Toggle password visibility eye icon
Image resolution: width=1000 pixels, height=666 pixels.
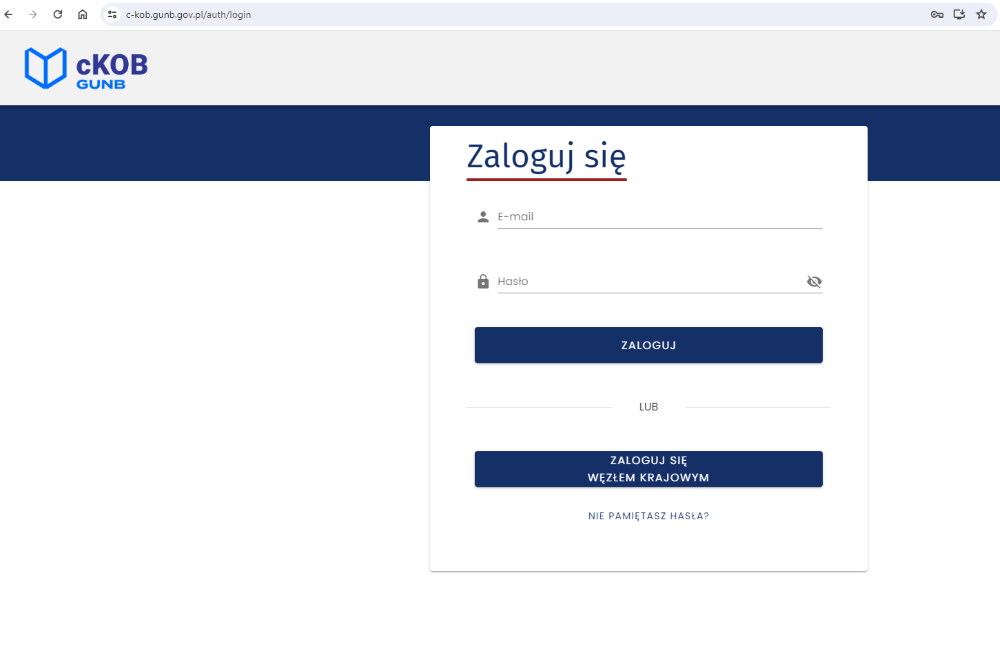coord(814,282)
